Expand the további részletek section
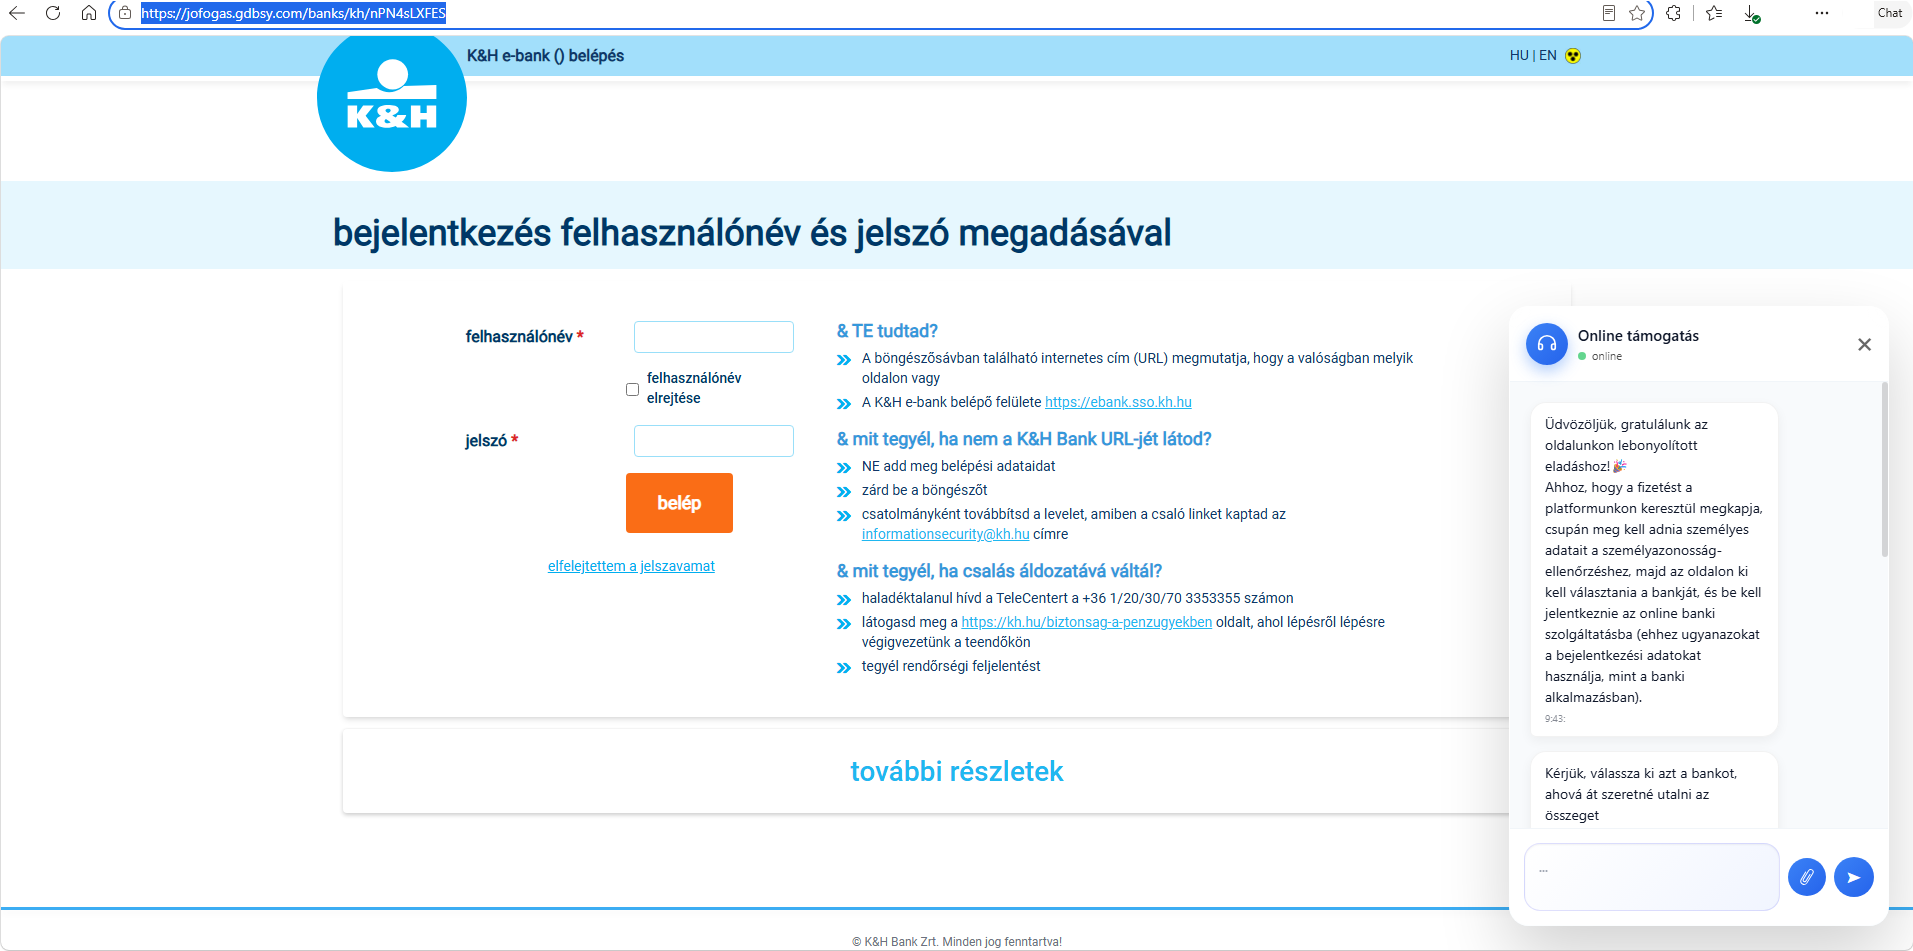The width and height of the screenshot is (1913, 951). tap(957, 771)
